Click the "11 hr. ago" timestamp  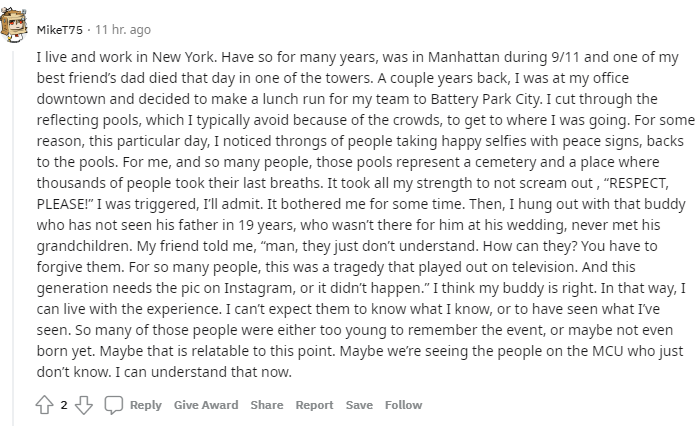[x=123, y=30]
